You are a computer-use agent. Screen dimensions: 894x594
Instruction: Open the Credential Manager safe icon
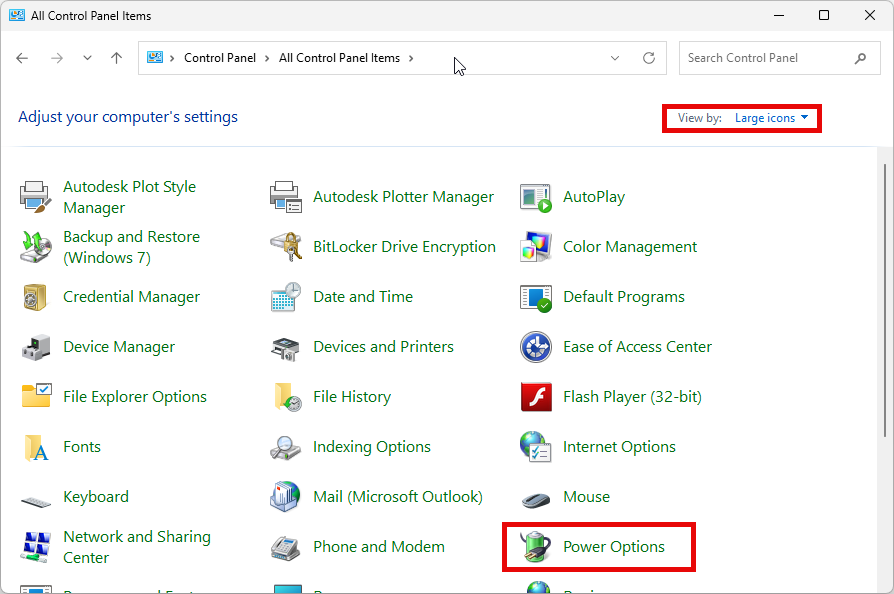(36, 297)
